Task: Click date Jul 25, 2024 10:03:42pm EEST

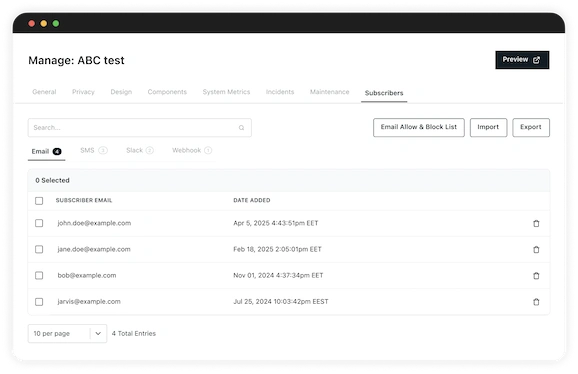Action: pos(281,301)
